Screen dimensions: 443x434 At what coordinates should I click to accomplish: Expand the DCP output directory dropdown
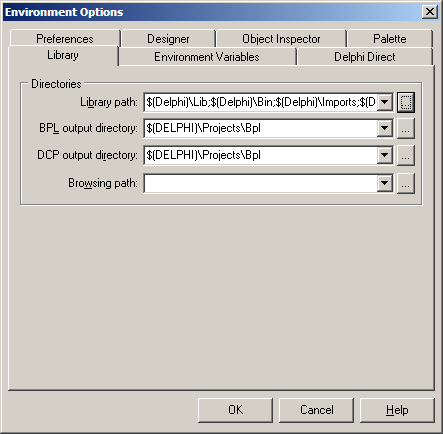tap(385, 155)
